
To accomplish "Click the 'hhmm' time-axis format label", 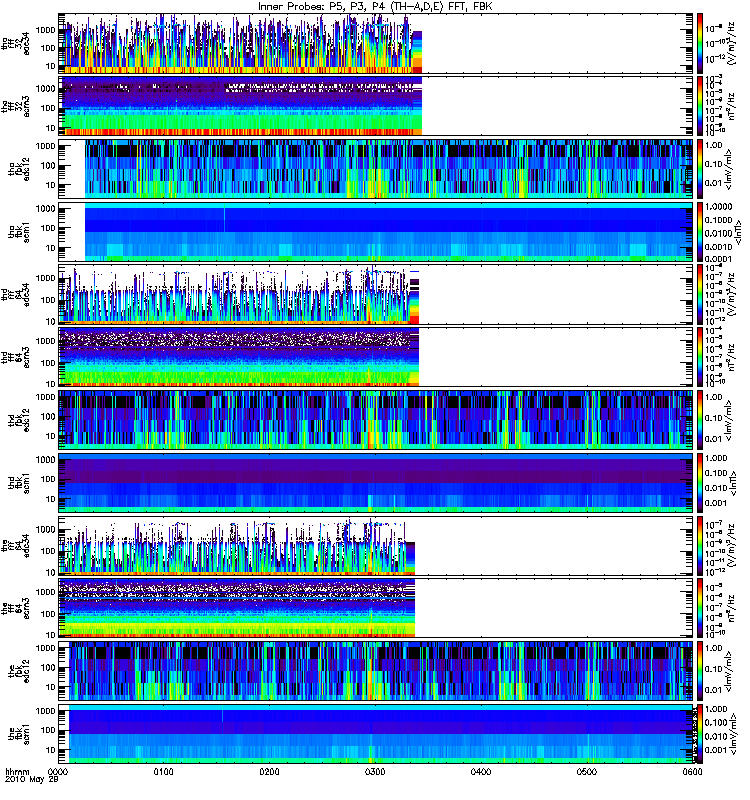I will [x=17, y=772].
